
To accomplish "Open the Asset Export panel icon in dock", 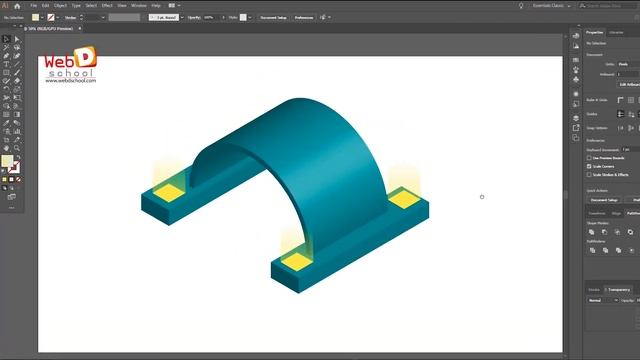I will click(576, 128).
